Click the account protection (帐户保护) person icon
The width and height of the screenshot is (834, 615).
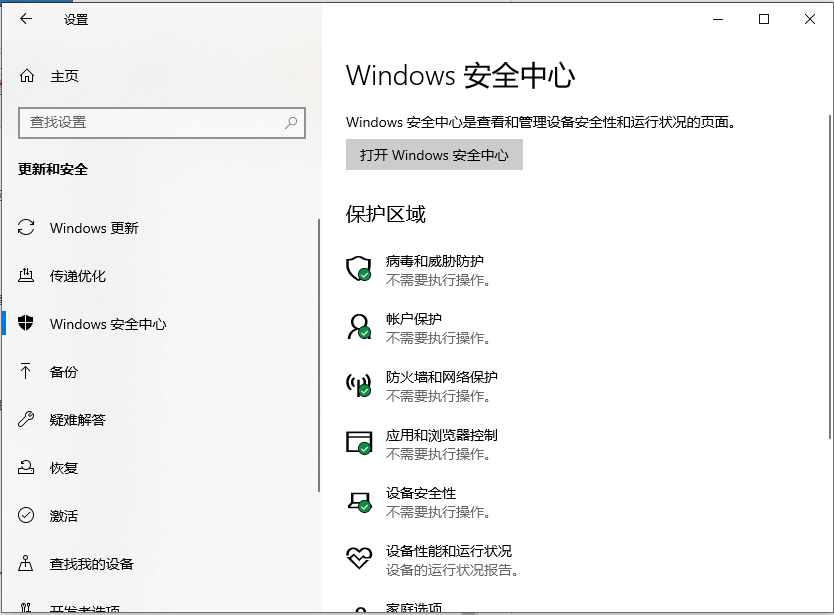358,327
